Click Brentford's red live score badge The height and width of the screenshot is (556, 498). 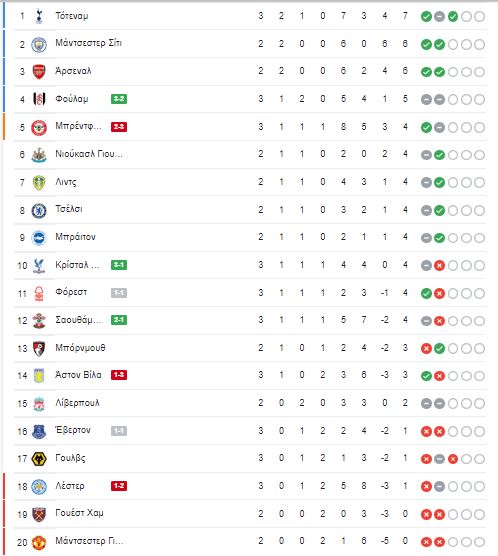[119, 127]
